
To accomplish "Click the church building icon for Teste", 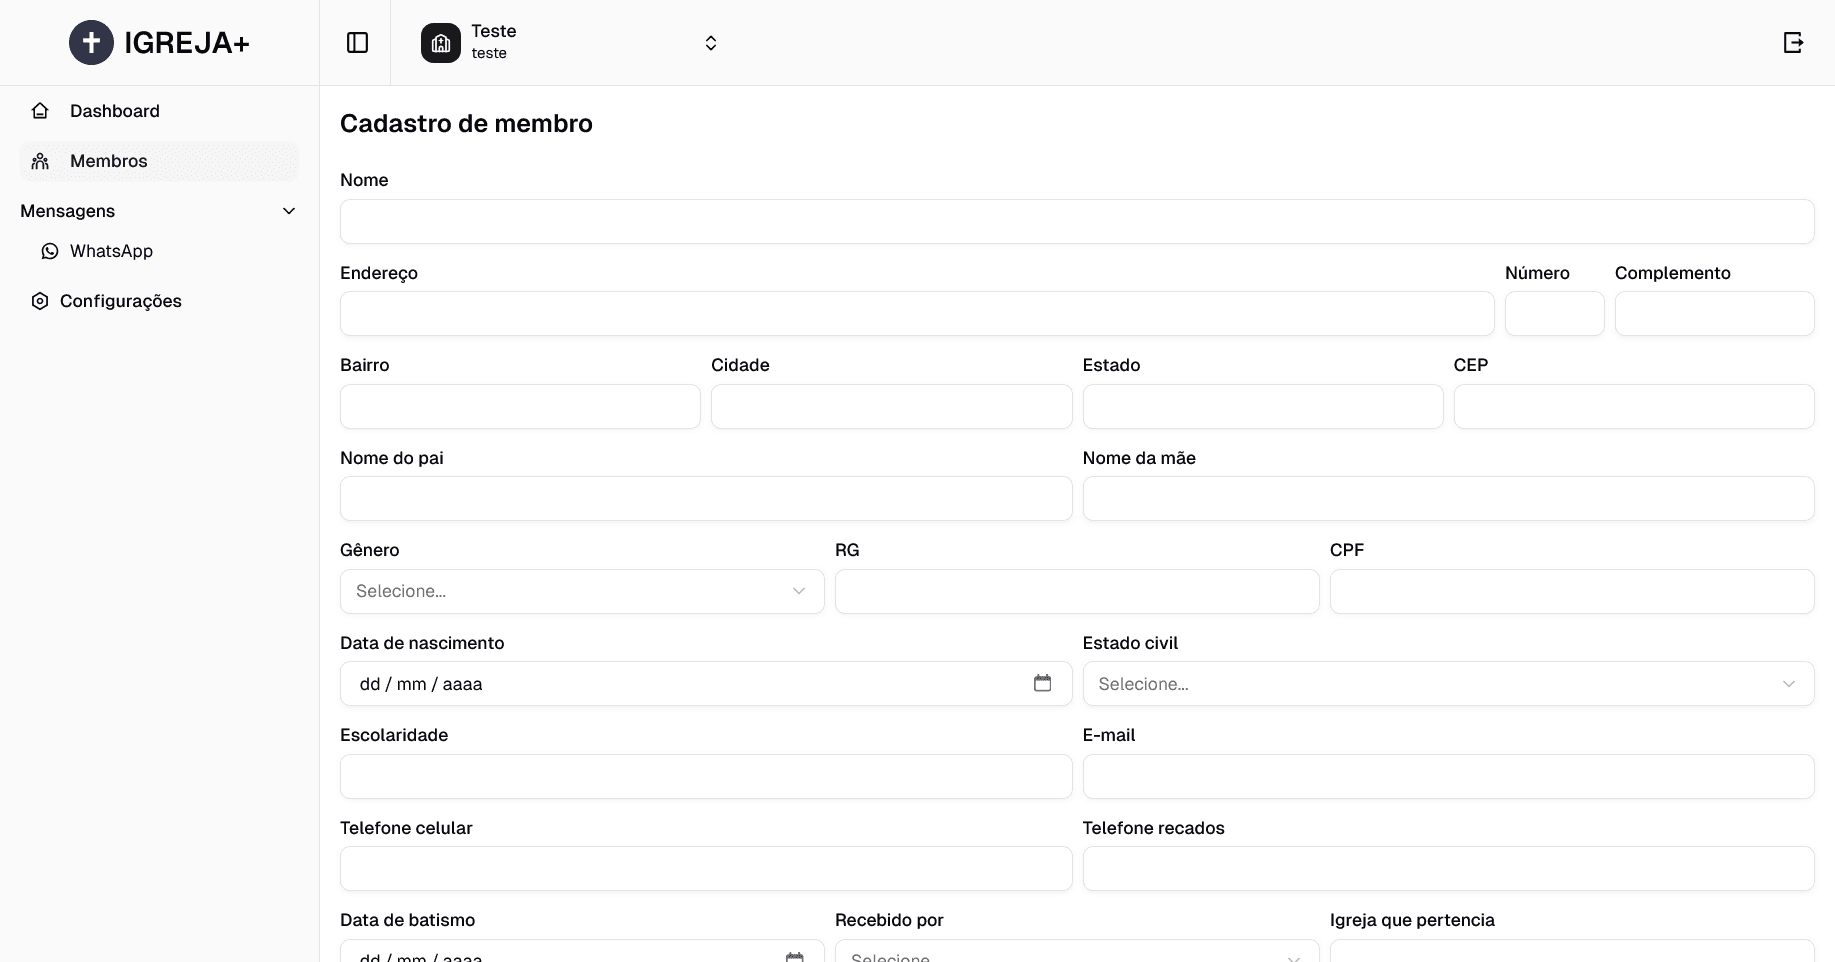I will (441, 43).
